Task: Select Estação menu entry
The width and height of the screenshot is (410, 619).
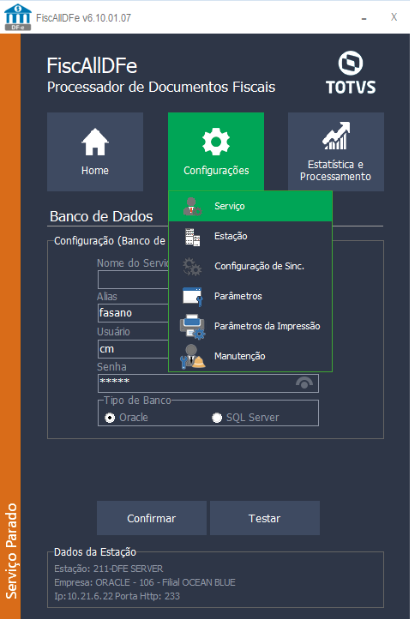Action: tap(251, 236)
